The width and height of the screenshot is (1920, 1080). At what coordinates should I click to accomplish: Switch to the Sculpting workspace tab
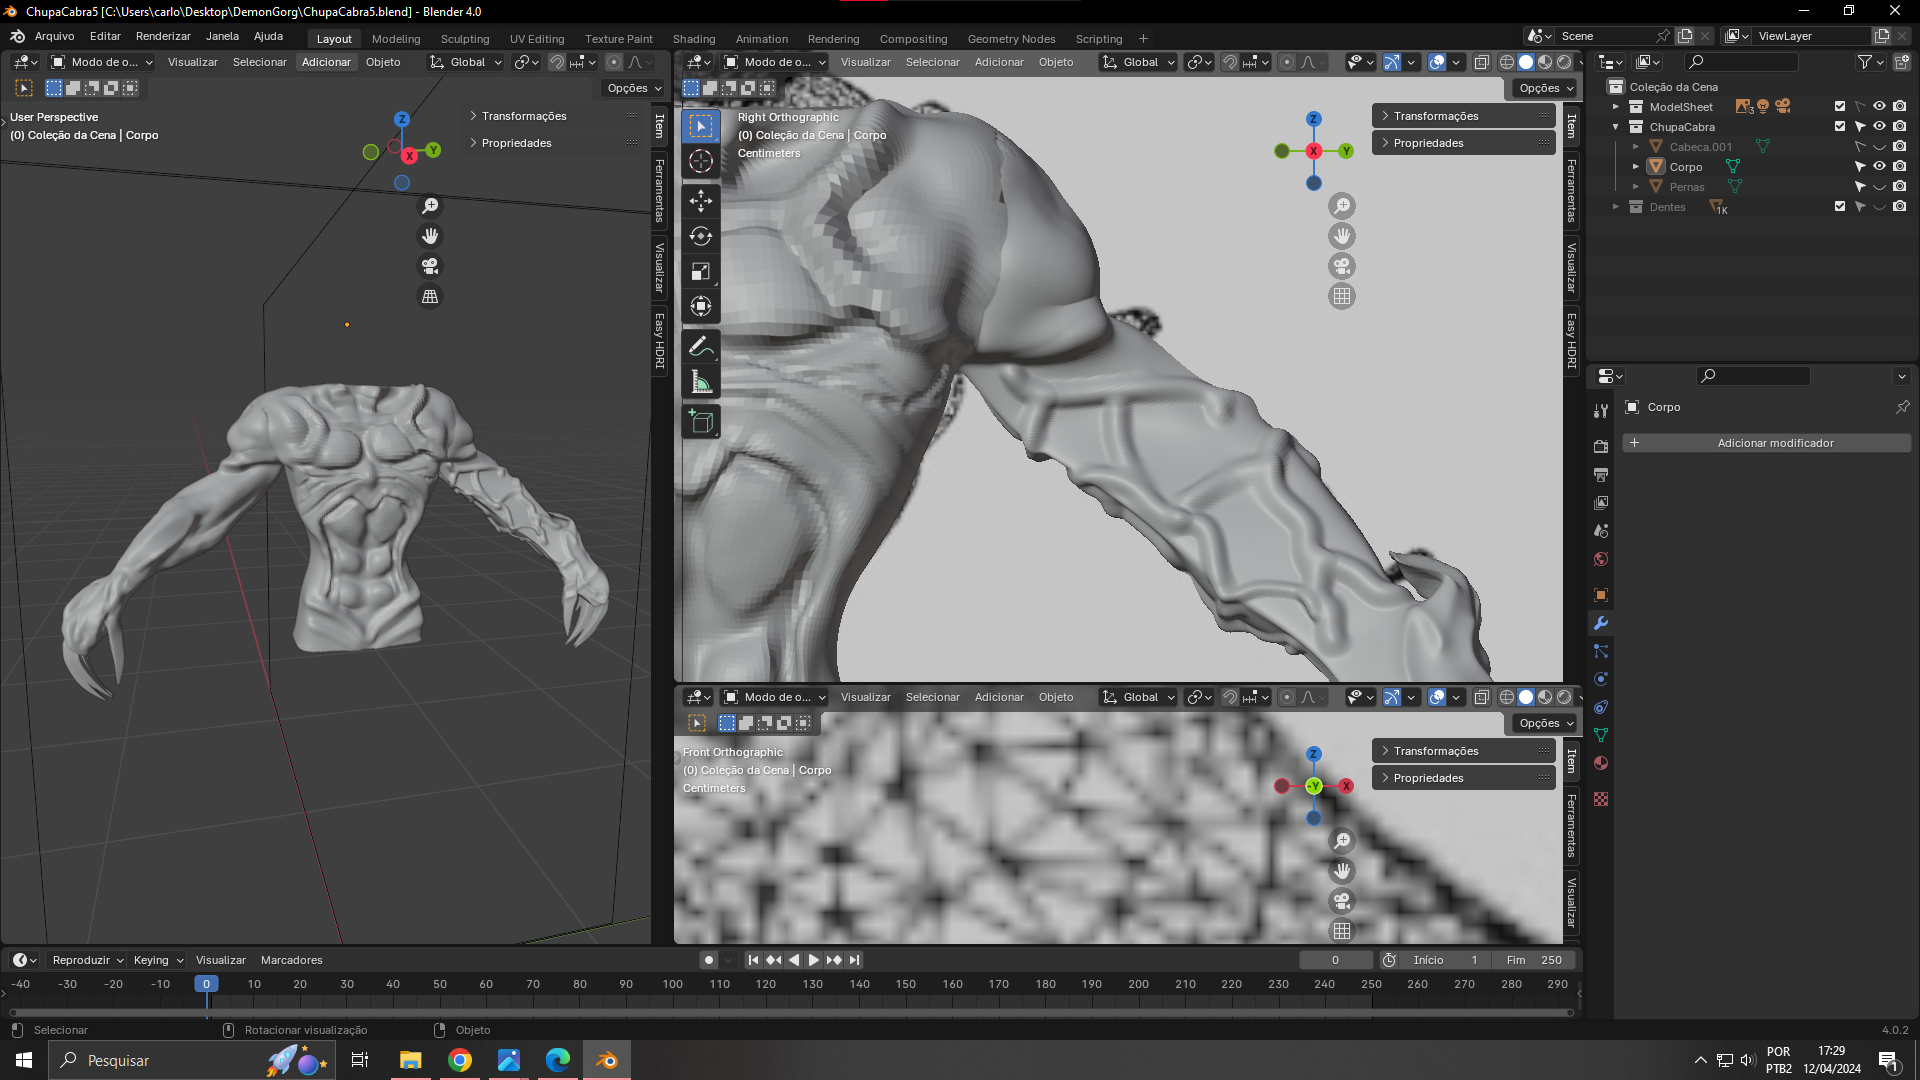pyautogui.click(x=465, y=39)
